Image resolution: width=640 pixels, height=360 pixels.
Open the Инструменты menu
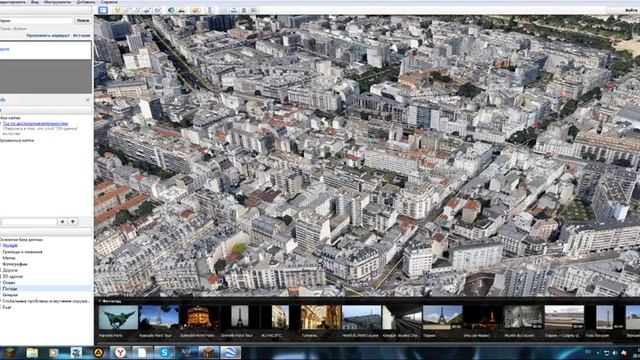click(57, 2)
